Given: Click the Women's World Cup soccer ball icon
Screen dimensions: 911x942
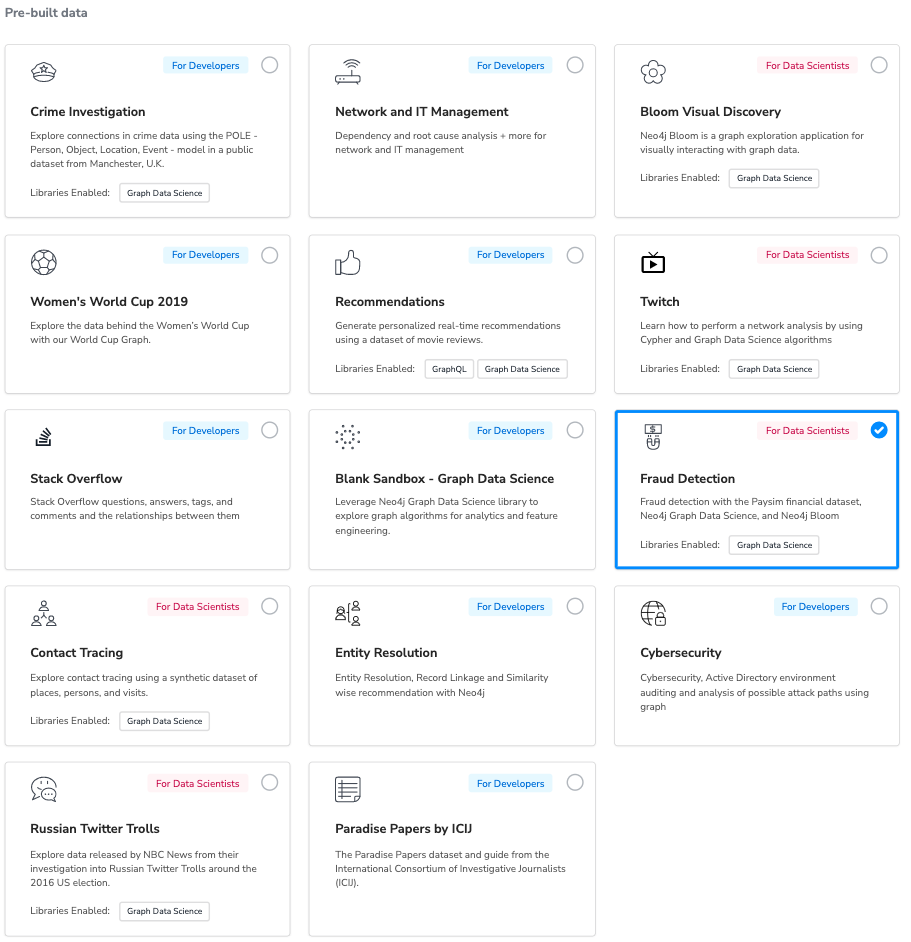Looking at the screenshot, I should (x=43, y=262).
